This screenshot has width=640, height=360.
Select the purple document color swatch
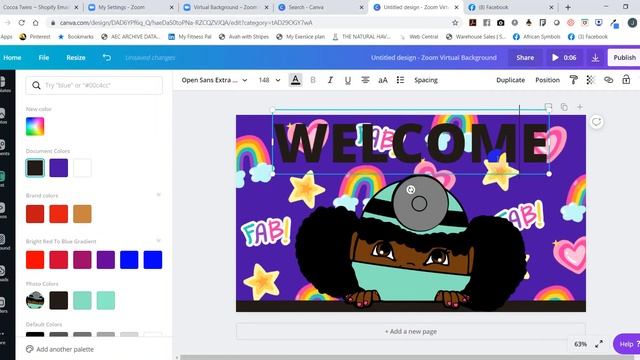(x=59, y=168)
